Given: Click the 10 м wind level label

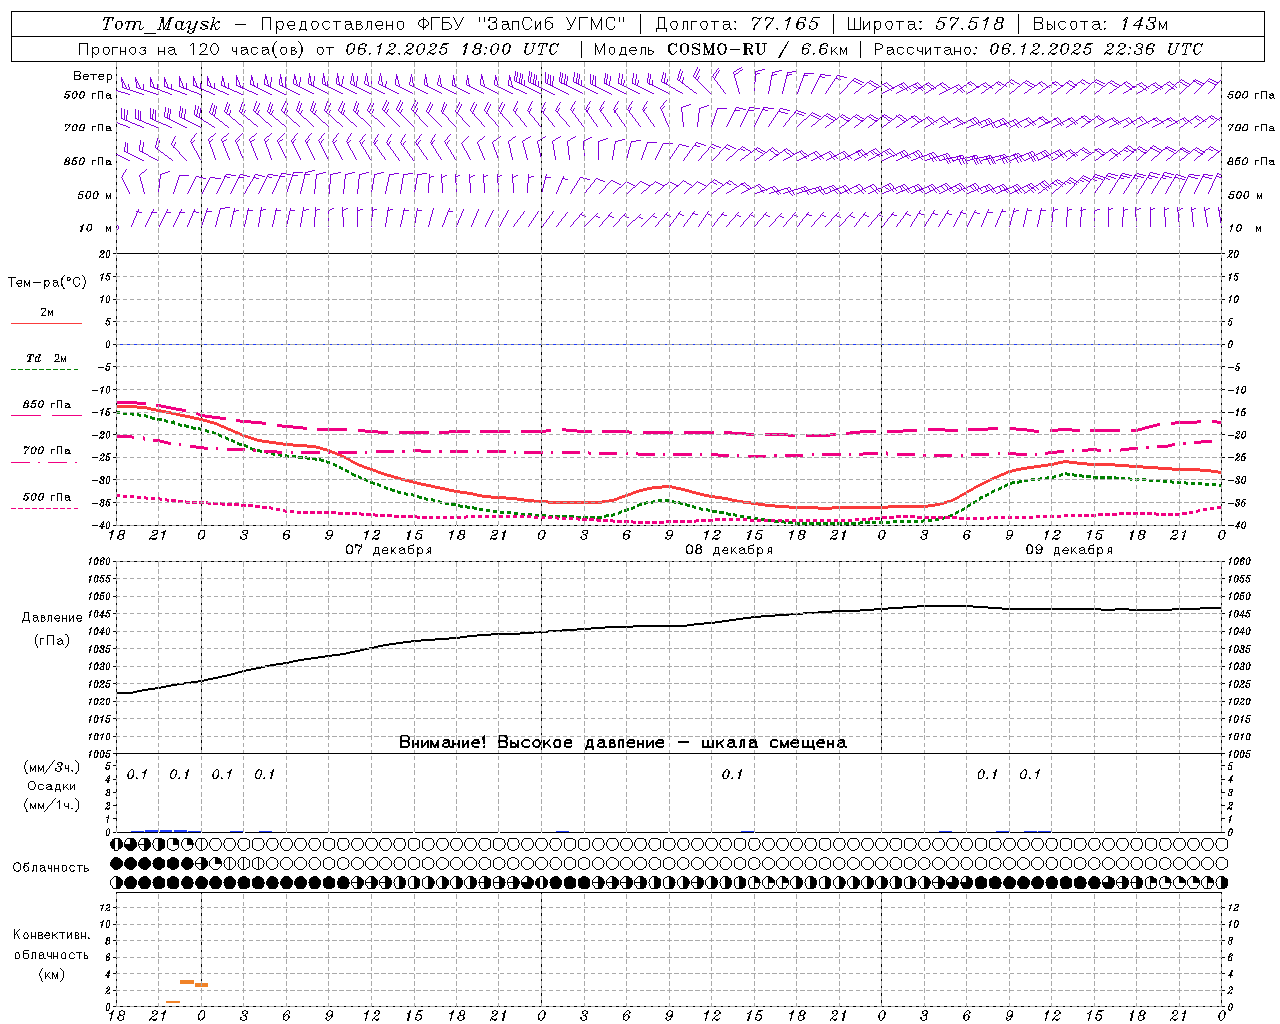Looking at the screenshot, I should [95, 228].
